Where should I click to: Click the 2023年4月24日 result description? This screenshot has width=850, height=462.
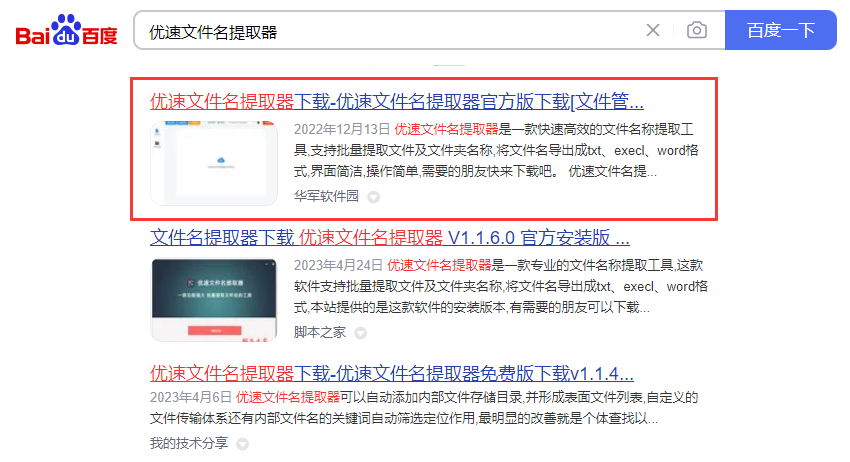point(501,286)
